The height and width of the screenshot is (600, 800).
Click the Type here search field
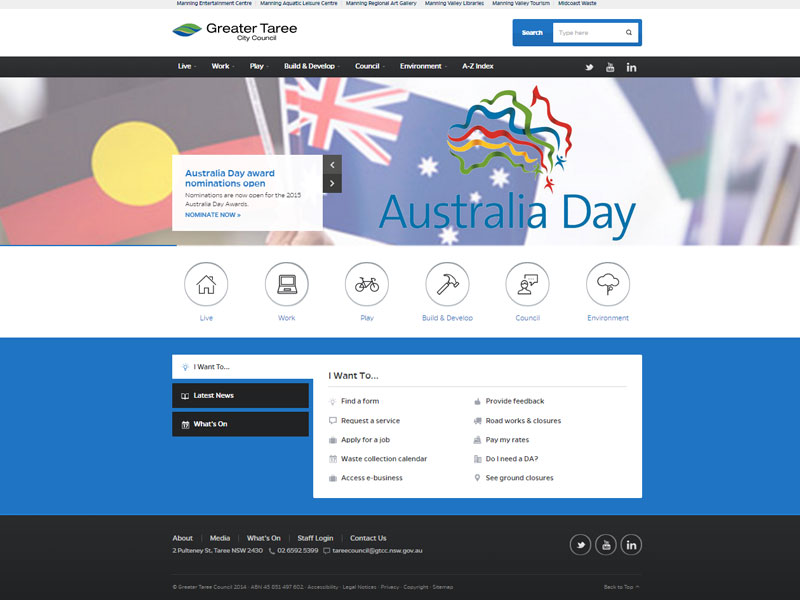point(590,32)
